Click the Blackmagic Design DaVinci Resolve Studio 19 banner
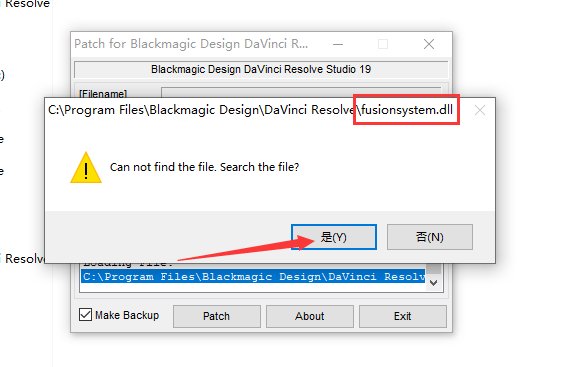 pyautogui.click(x=261, y=69)
